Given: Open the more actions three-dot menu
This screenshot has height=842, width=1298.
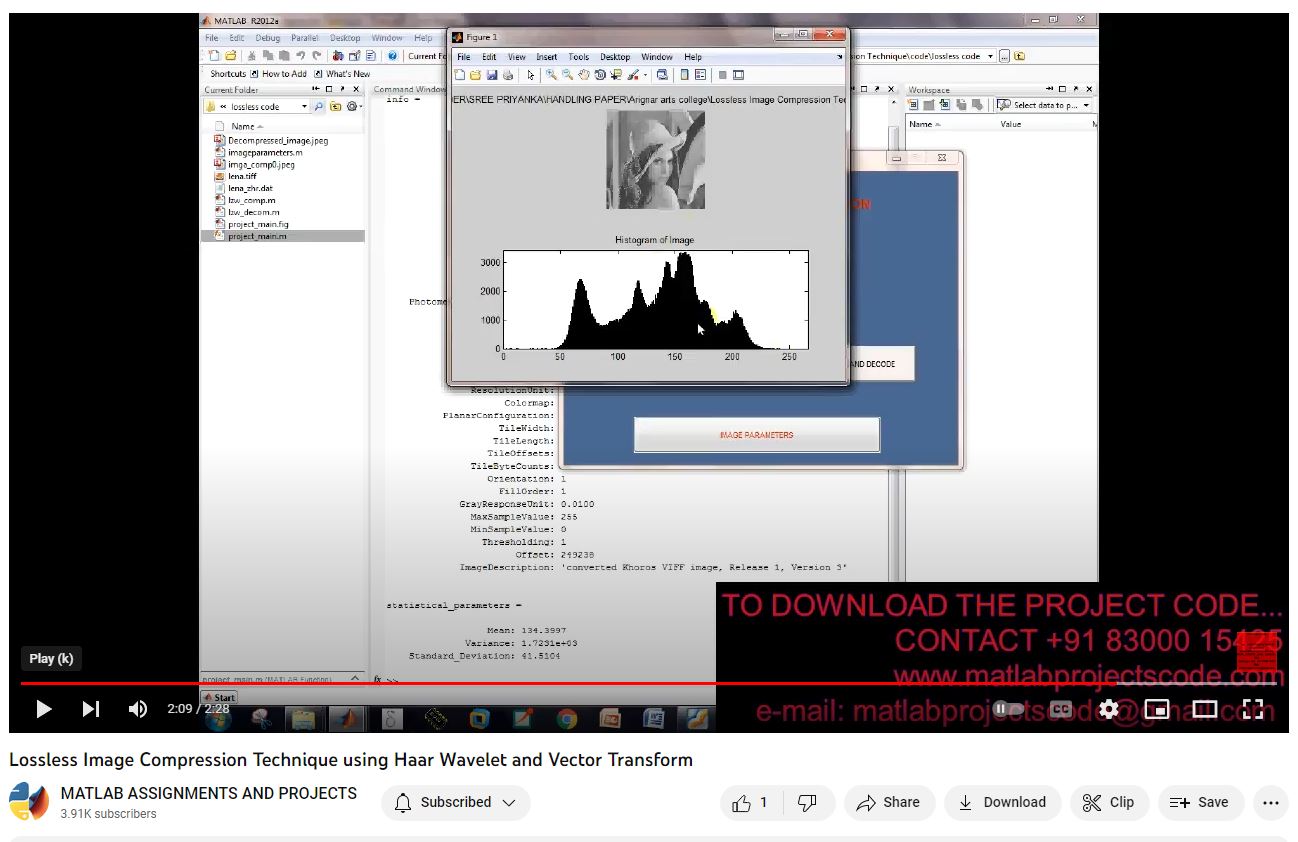Looking at the screenshot, I should (1270, 802).
